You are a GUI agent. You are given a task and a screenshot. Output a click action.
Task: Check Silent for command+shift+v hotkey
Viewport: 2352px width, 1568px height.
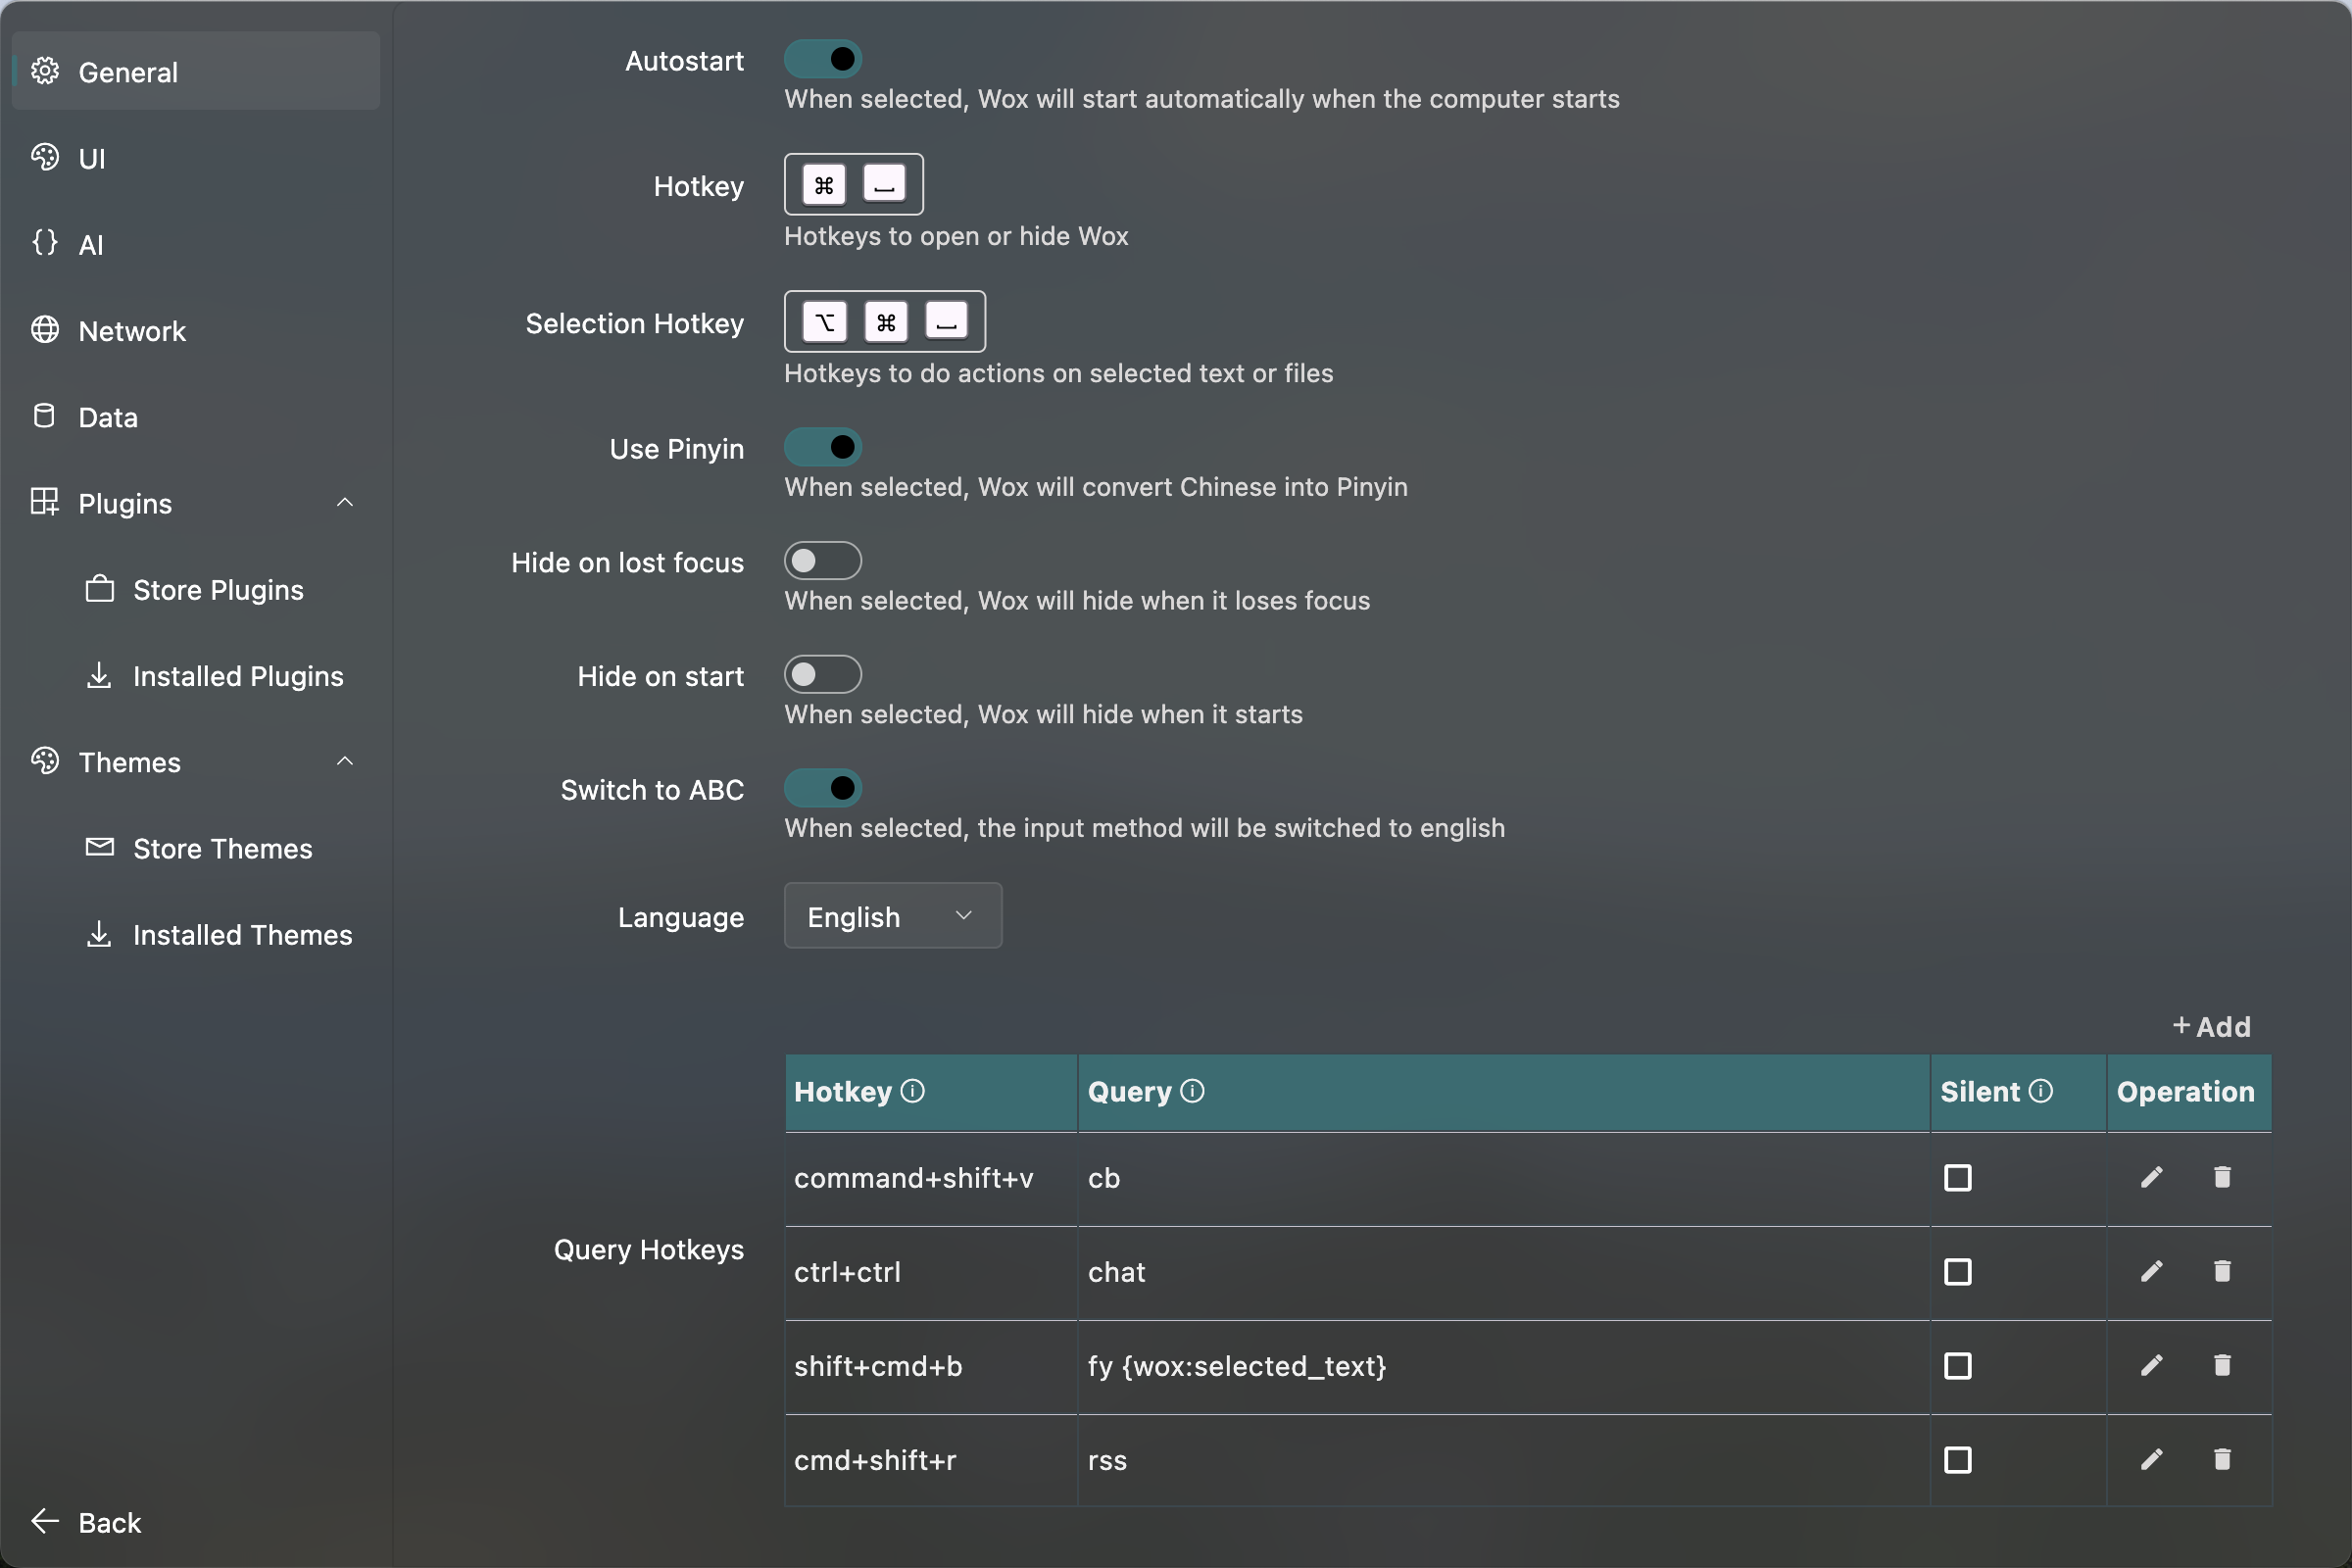point(1957,1177)
